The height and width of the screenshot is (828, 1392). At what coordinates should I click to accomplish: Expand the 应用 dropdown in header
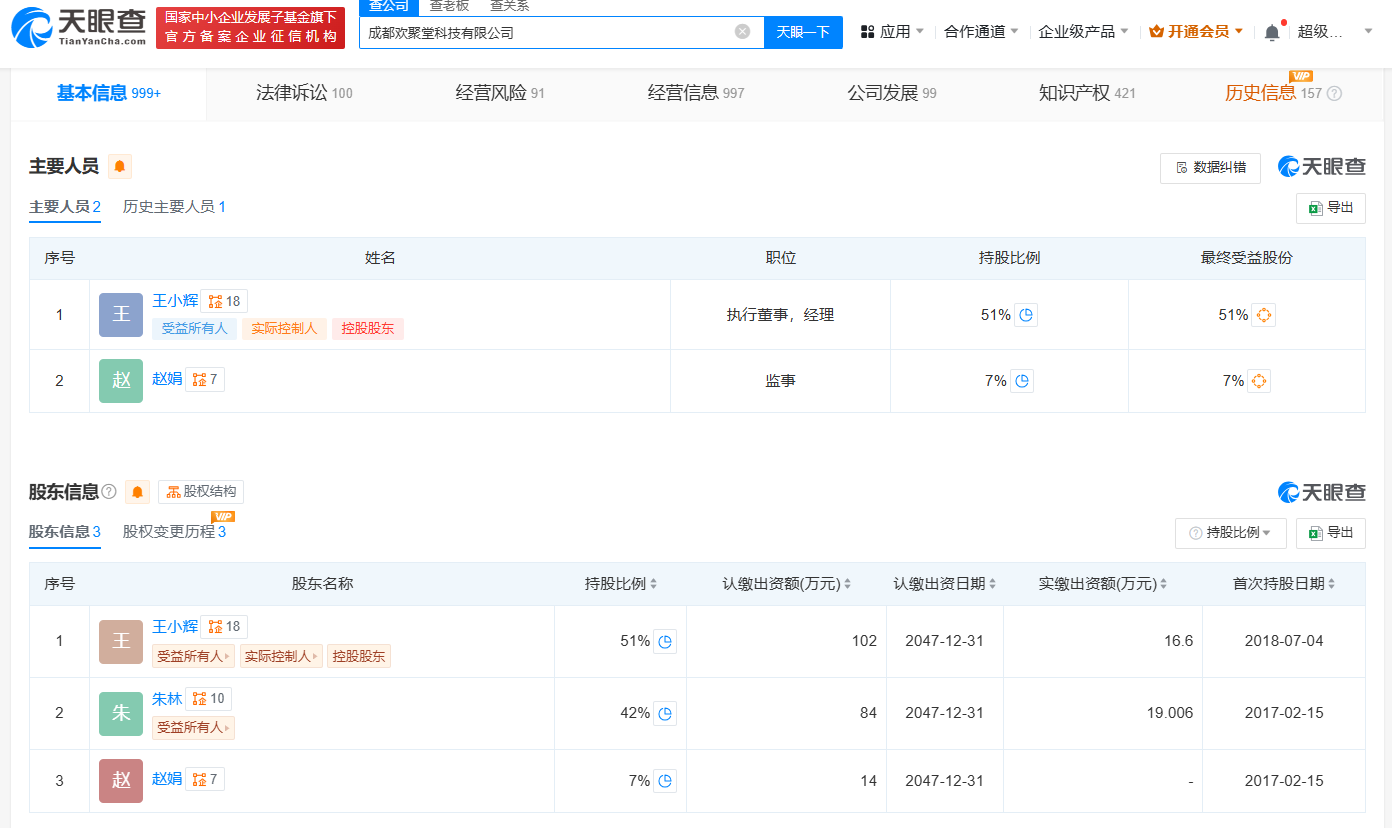892,31
